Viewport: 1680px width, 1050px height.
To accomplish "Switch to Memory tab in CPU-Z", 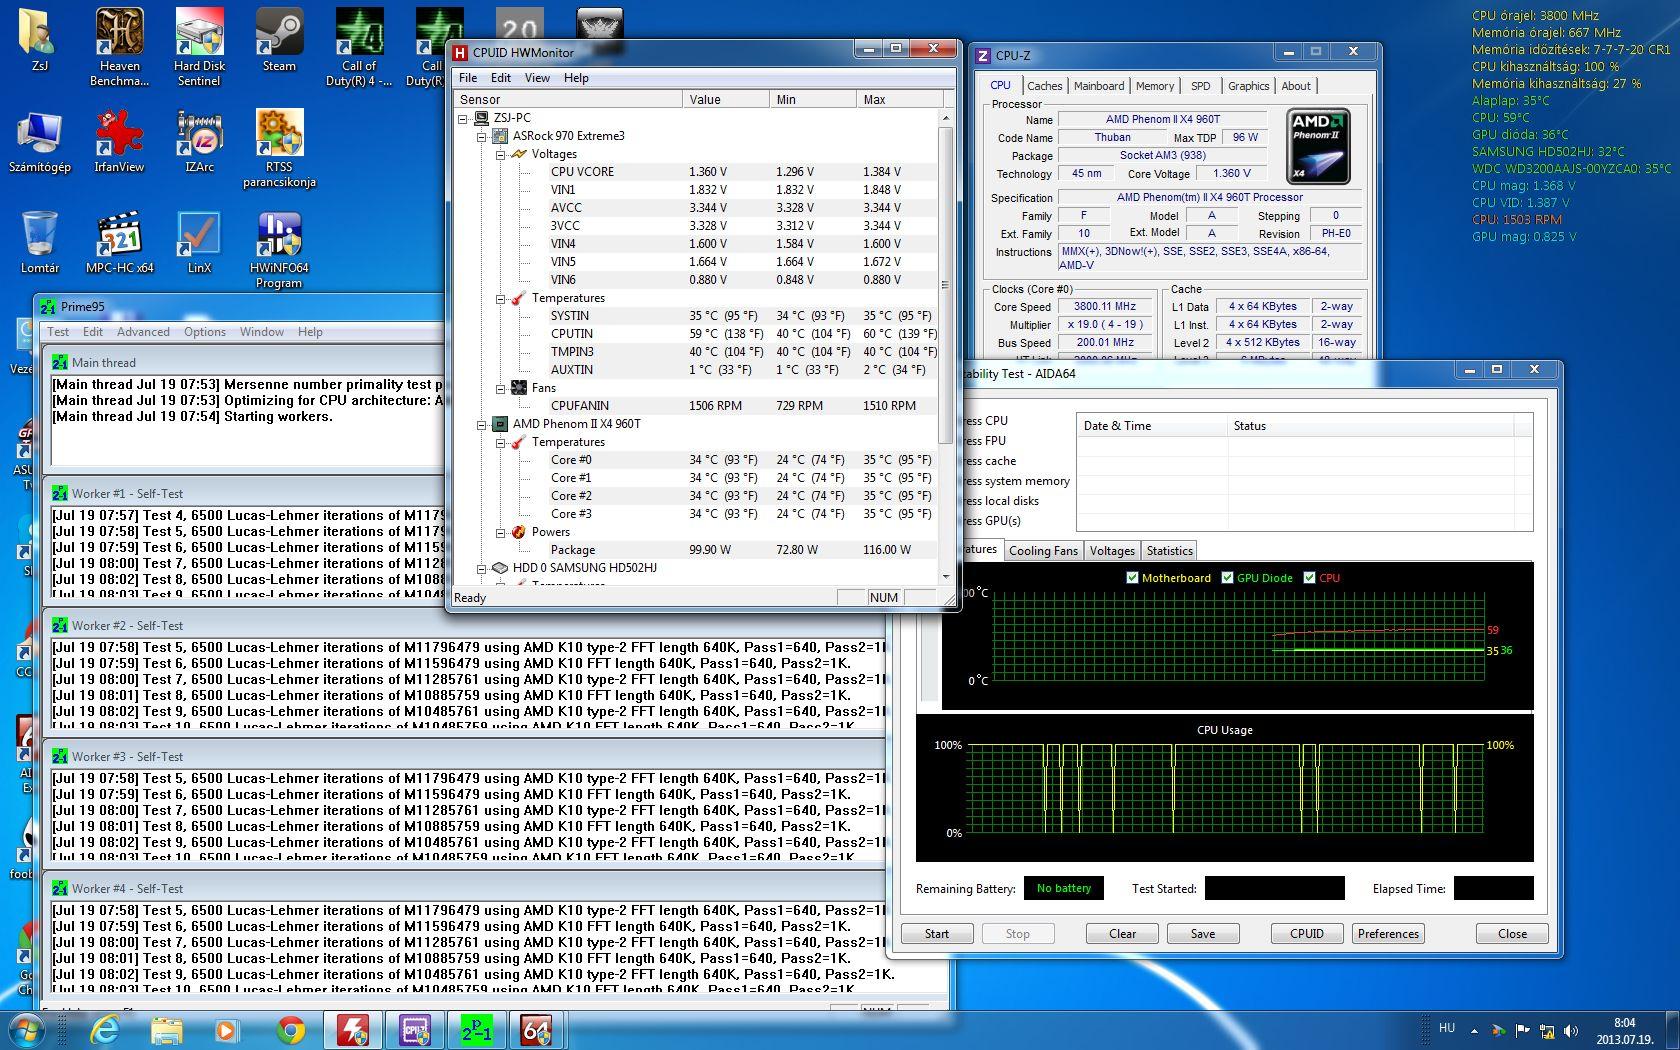I will [1155, 86].
